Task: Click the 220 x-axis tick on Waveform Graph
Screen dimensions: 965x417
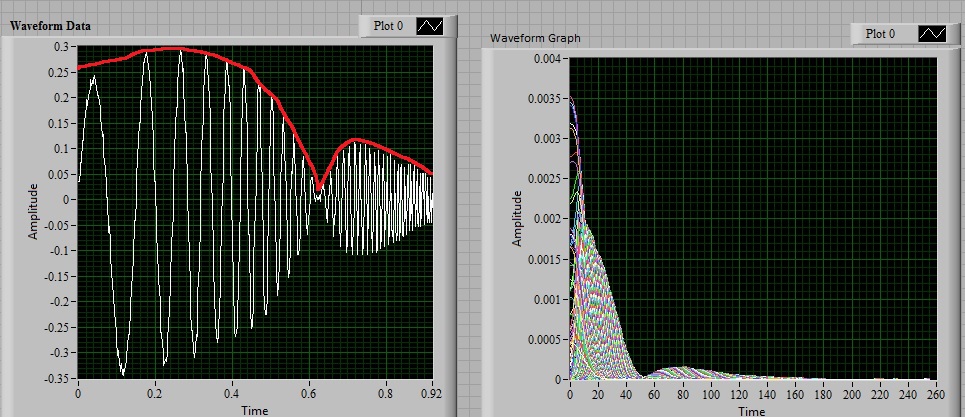Action: click(x=880, y=394)
